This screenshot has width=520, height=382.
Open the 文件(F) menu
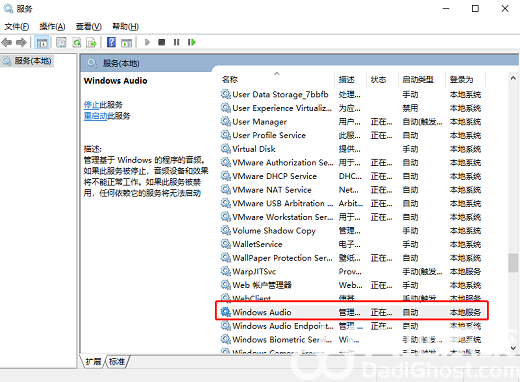point(16,26)
